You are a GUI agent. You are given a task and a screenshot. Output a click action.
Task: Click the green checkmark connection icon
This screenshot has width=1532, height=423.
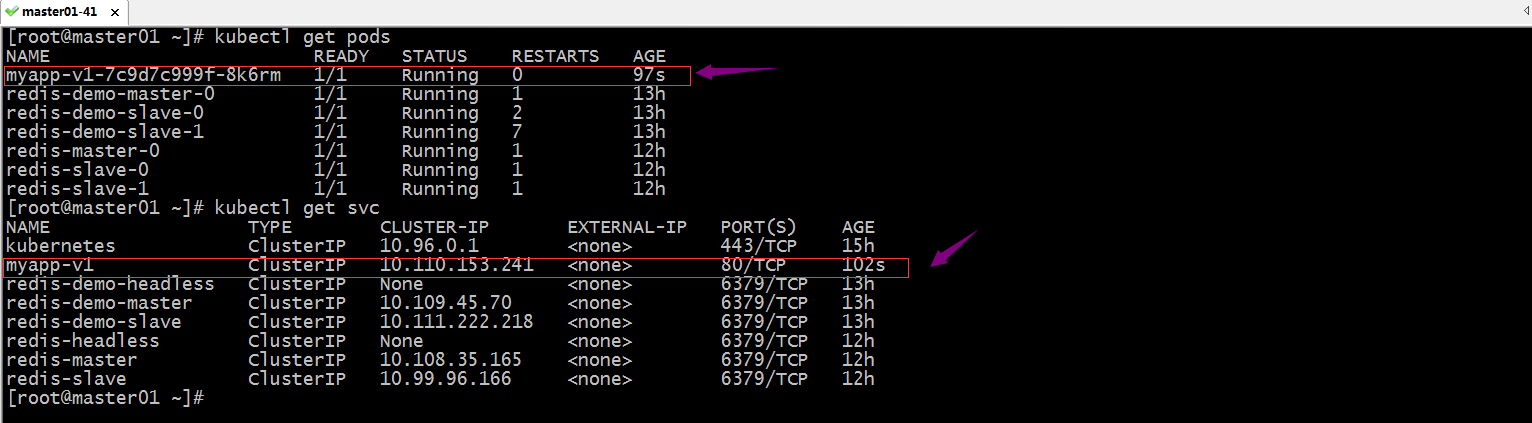click(x=10, y=10)
